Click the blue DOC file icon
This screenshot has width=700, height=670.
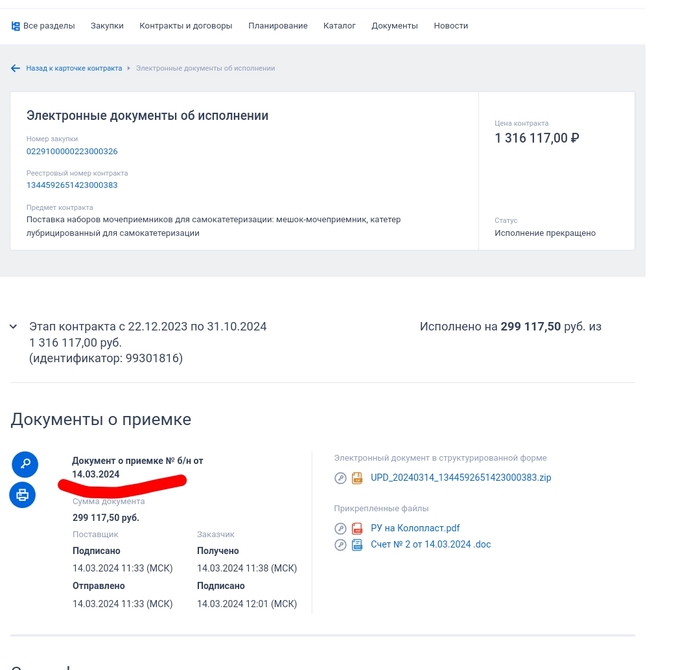(x=357, y=545)
